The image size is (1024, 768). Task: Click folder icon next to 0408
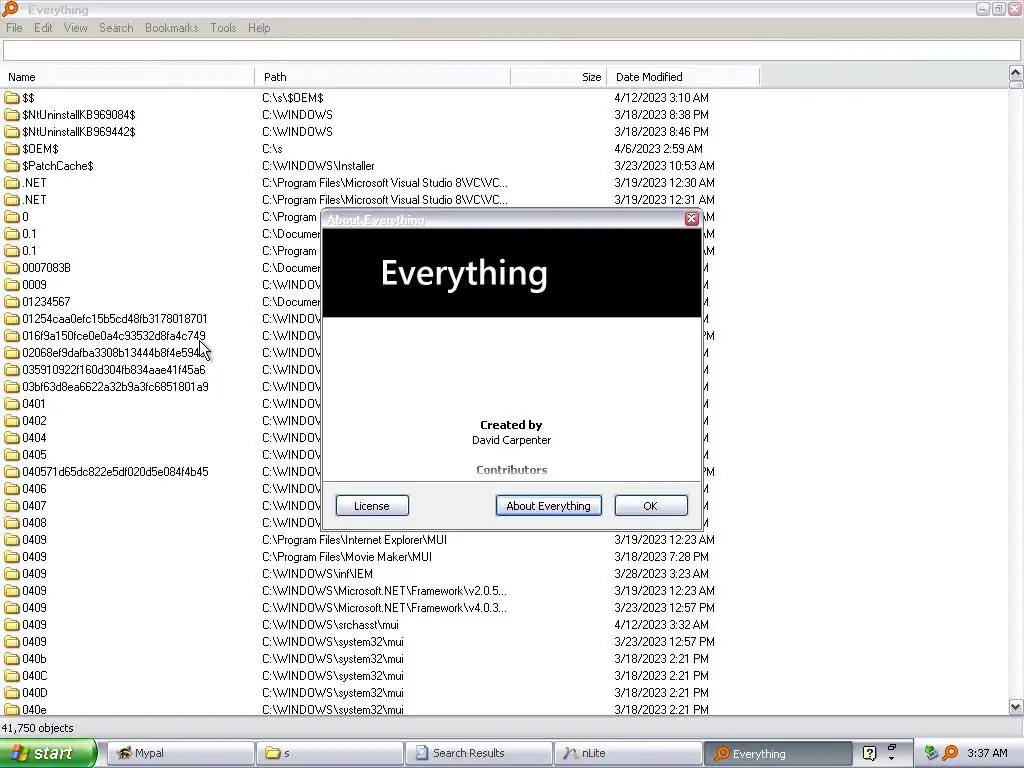[12, 522]
